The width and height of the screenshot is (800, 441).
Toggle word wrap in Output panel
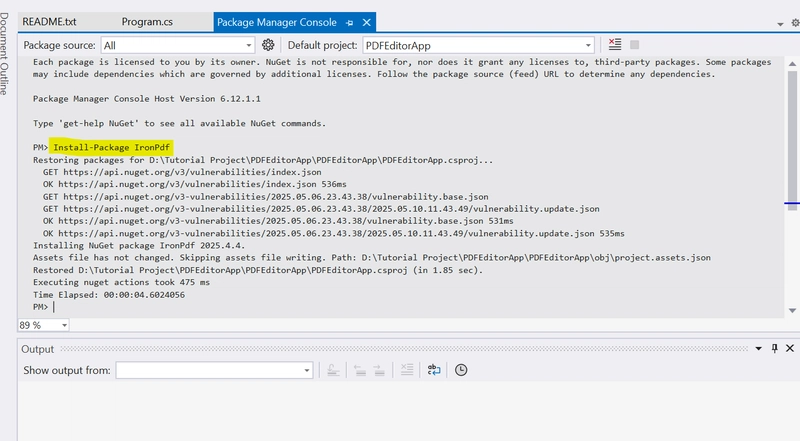[434, 370]
